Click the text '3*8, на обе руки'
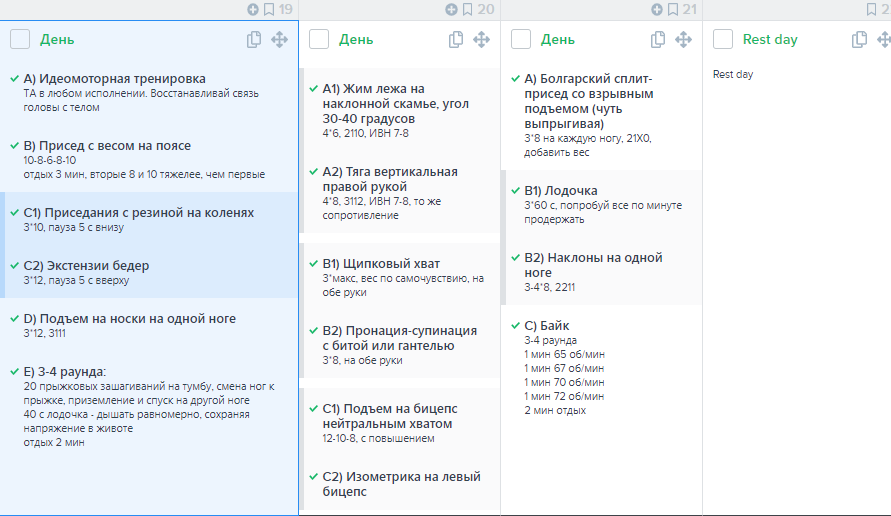 (362, 360)
